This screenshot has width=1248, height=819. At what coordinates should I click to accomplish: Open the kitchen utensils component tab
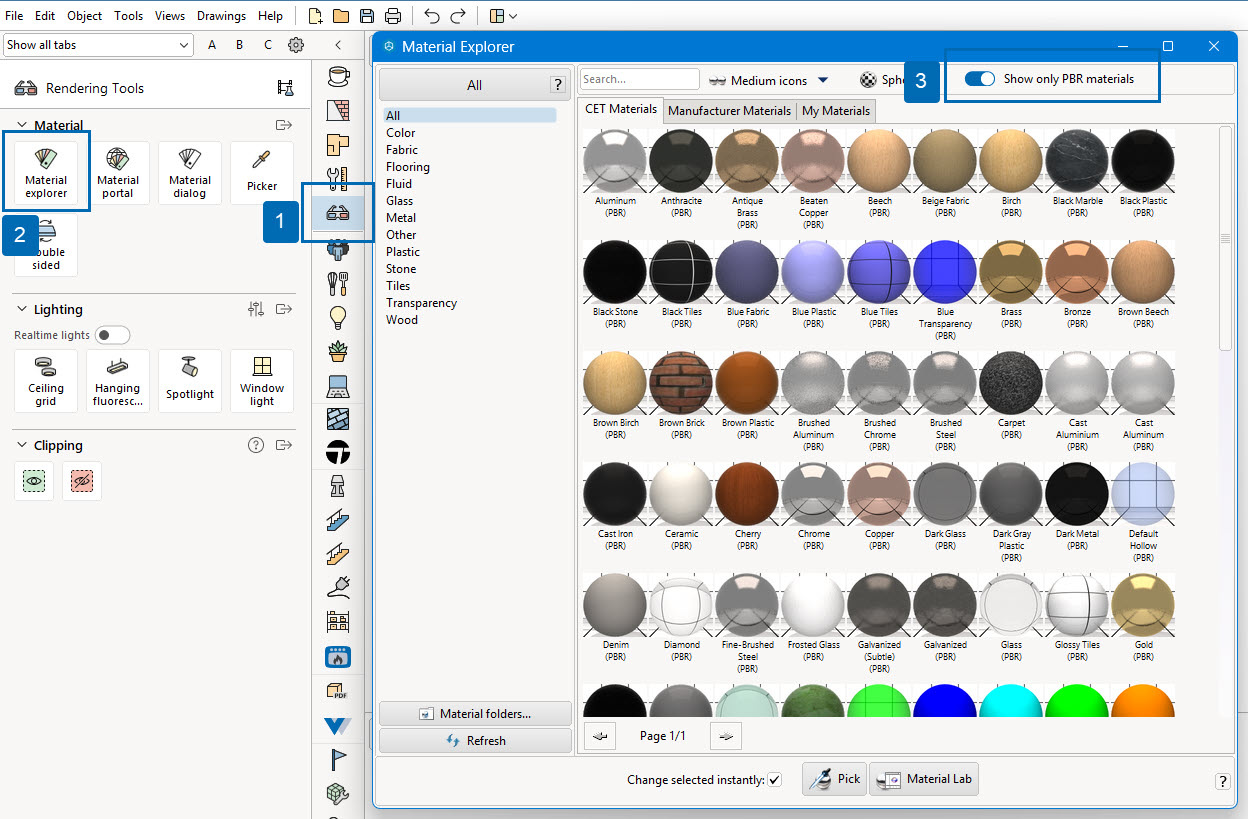pos(339,283)
